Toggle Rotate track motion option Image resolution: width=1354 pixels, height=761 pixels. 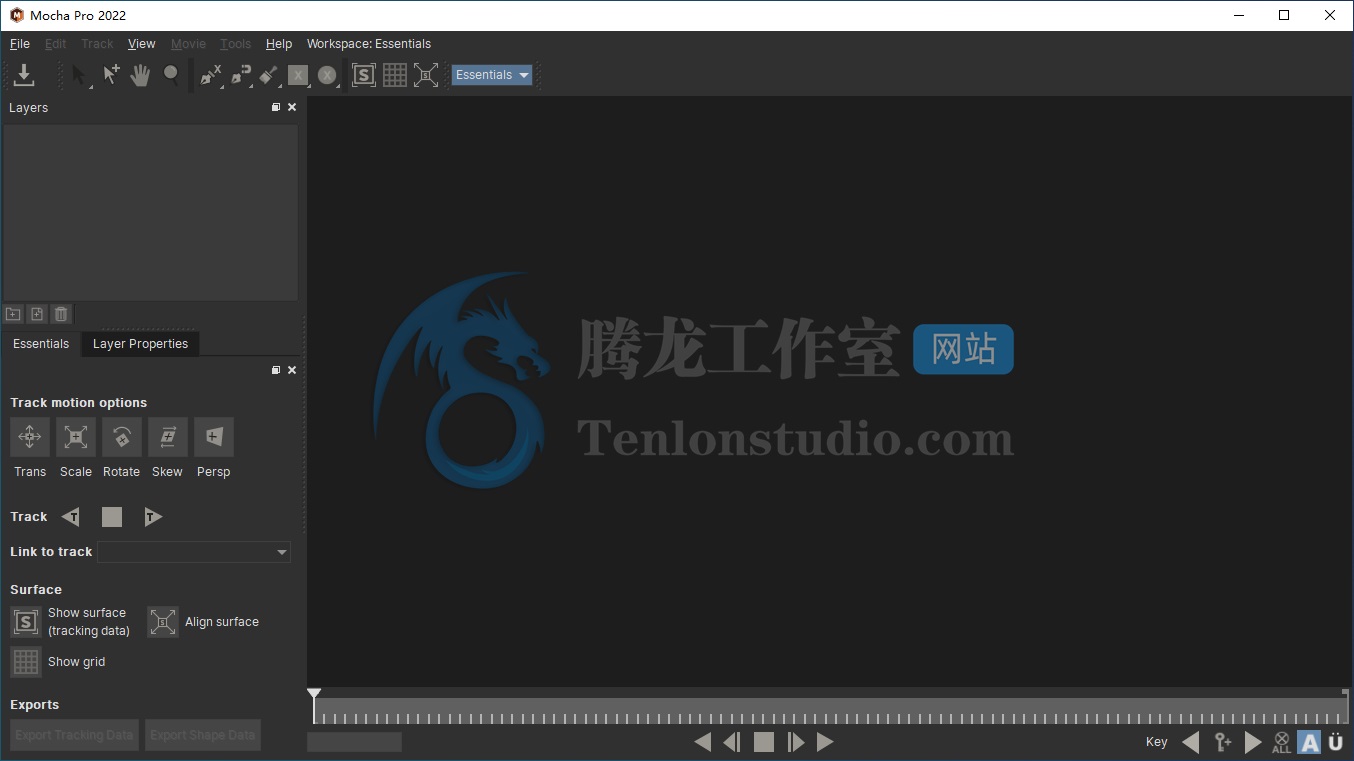click(x=122, y=437)
